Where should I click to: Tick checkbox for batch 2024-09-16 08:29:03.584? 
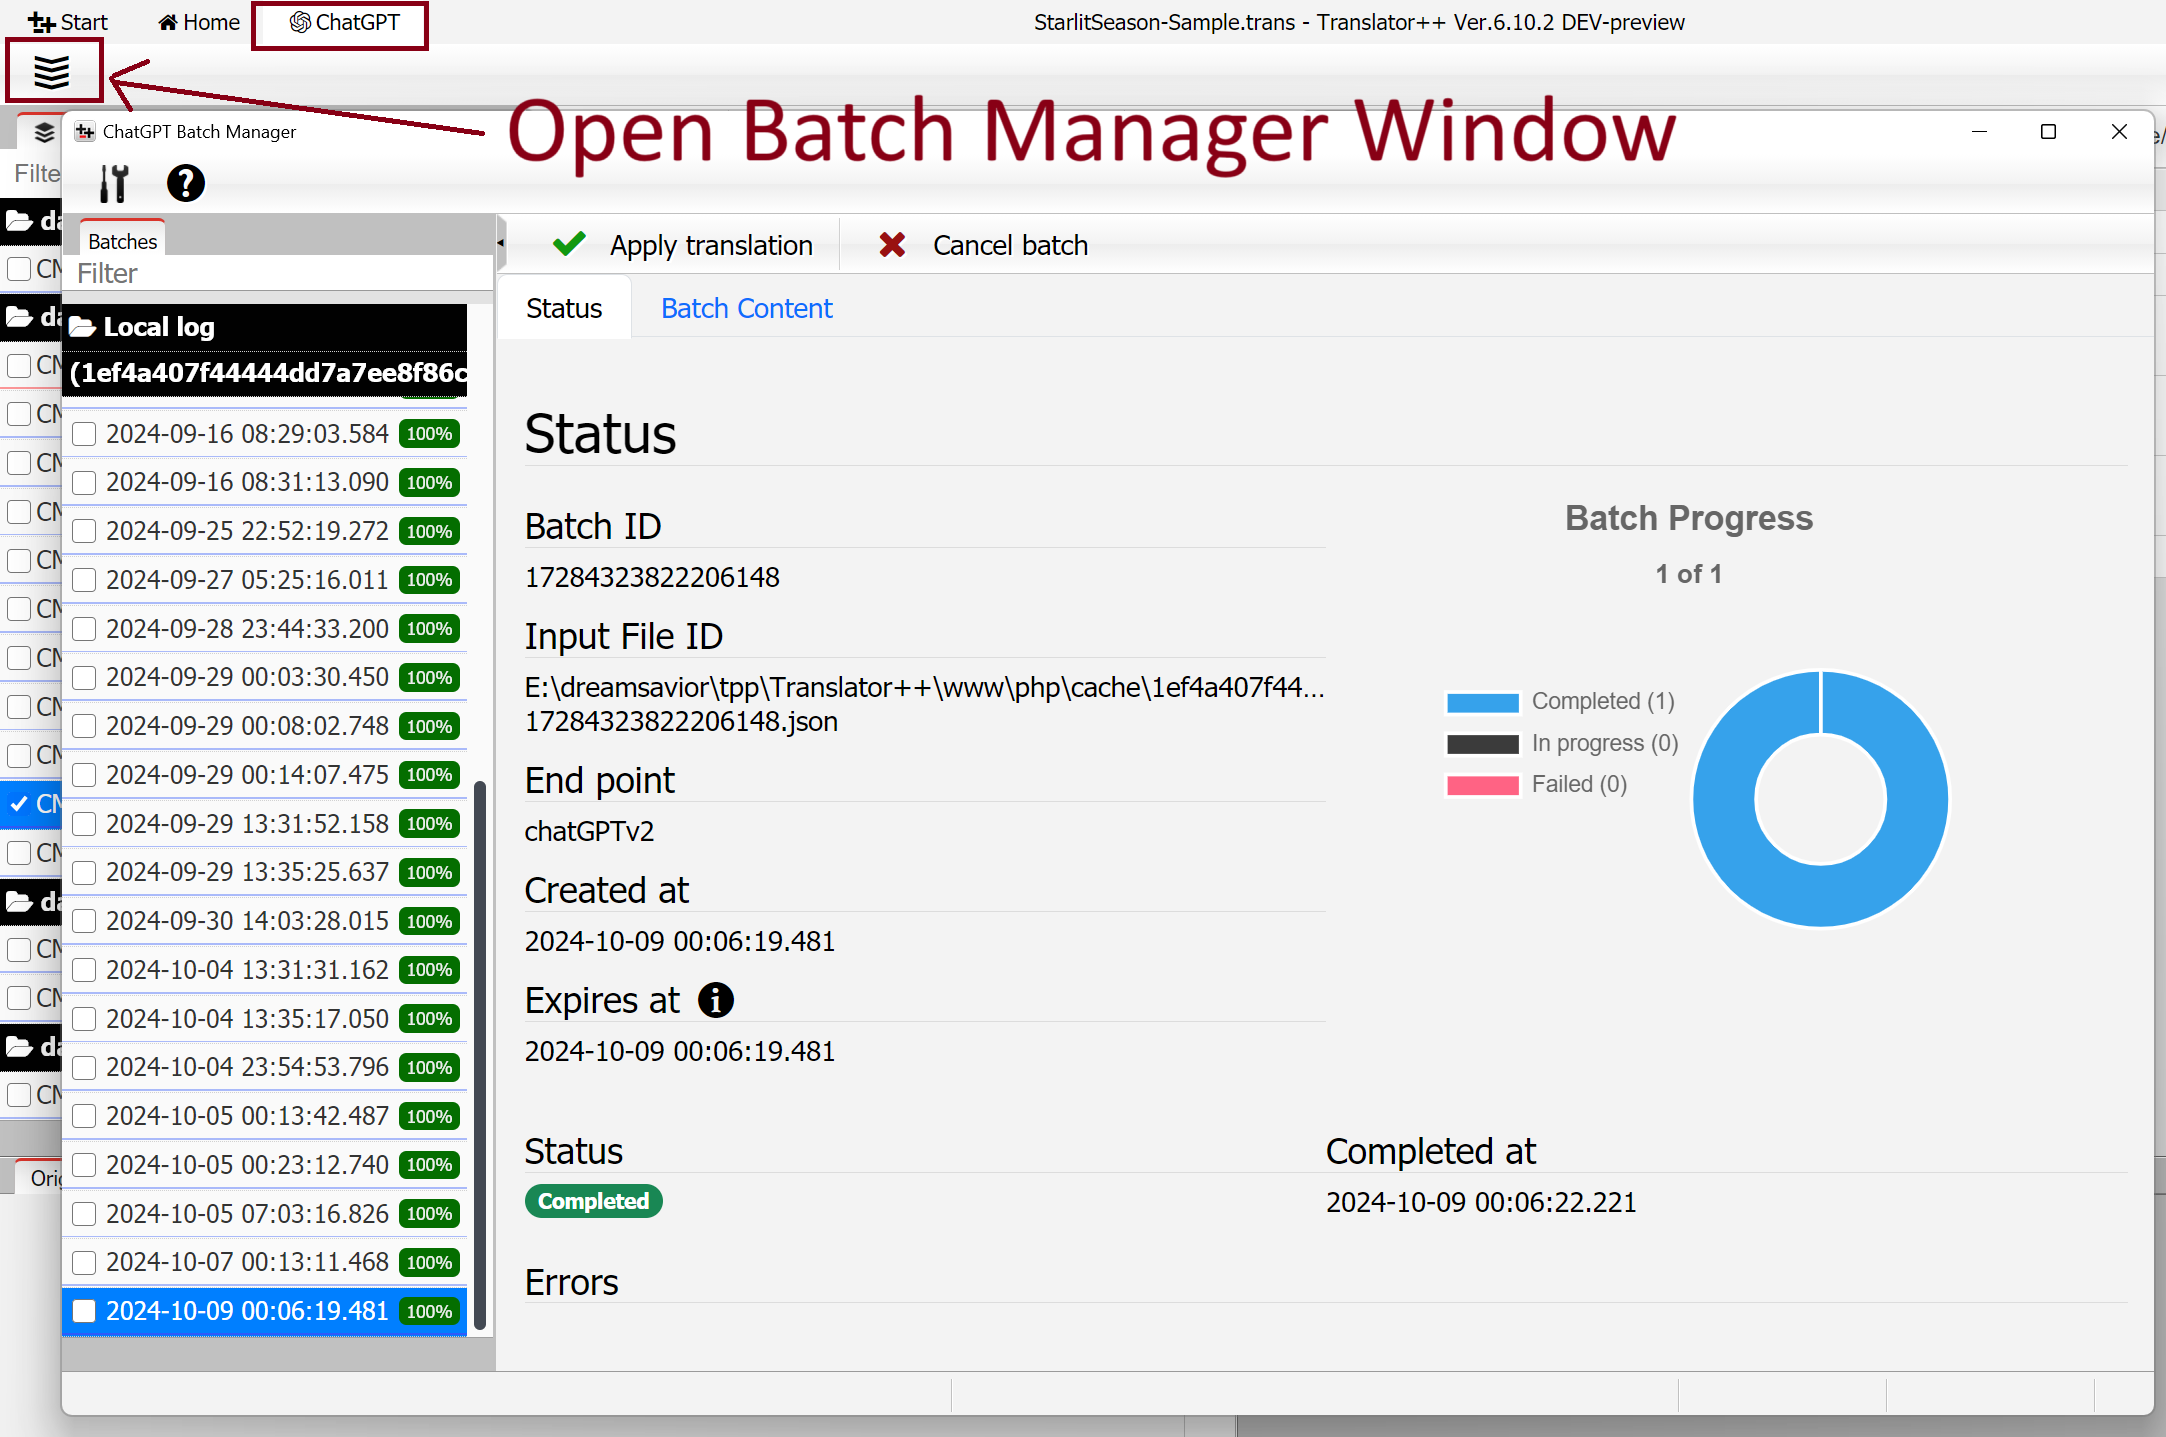tap(84, 434)
